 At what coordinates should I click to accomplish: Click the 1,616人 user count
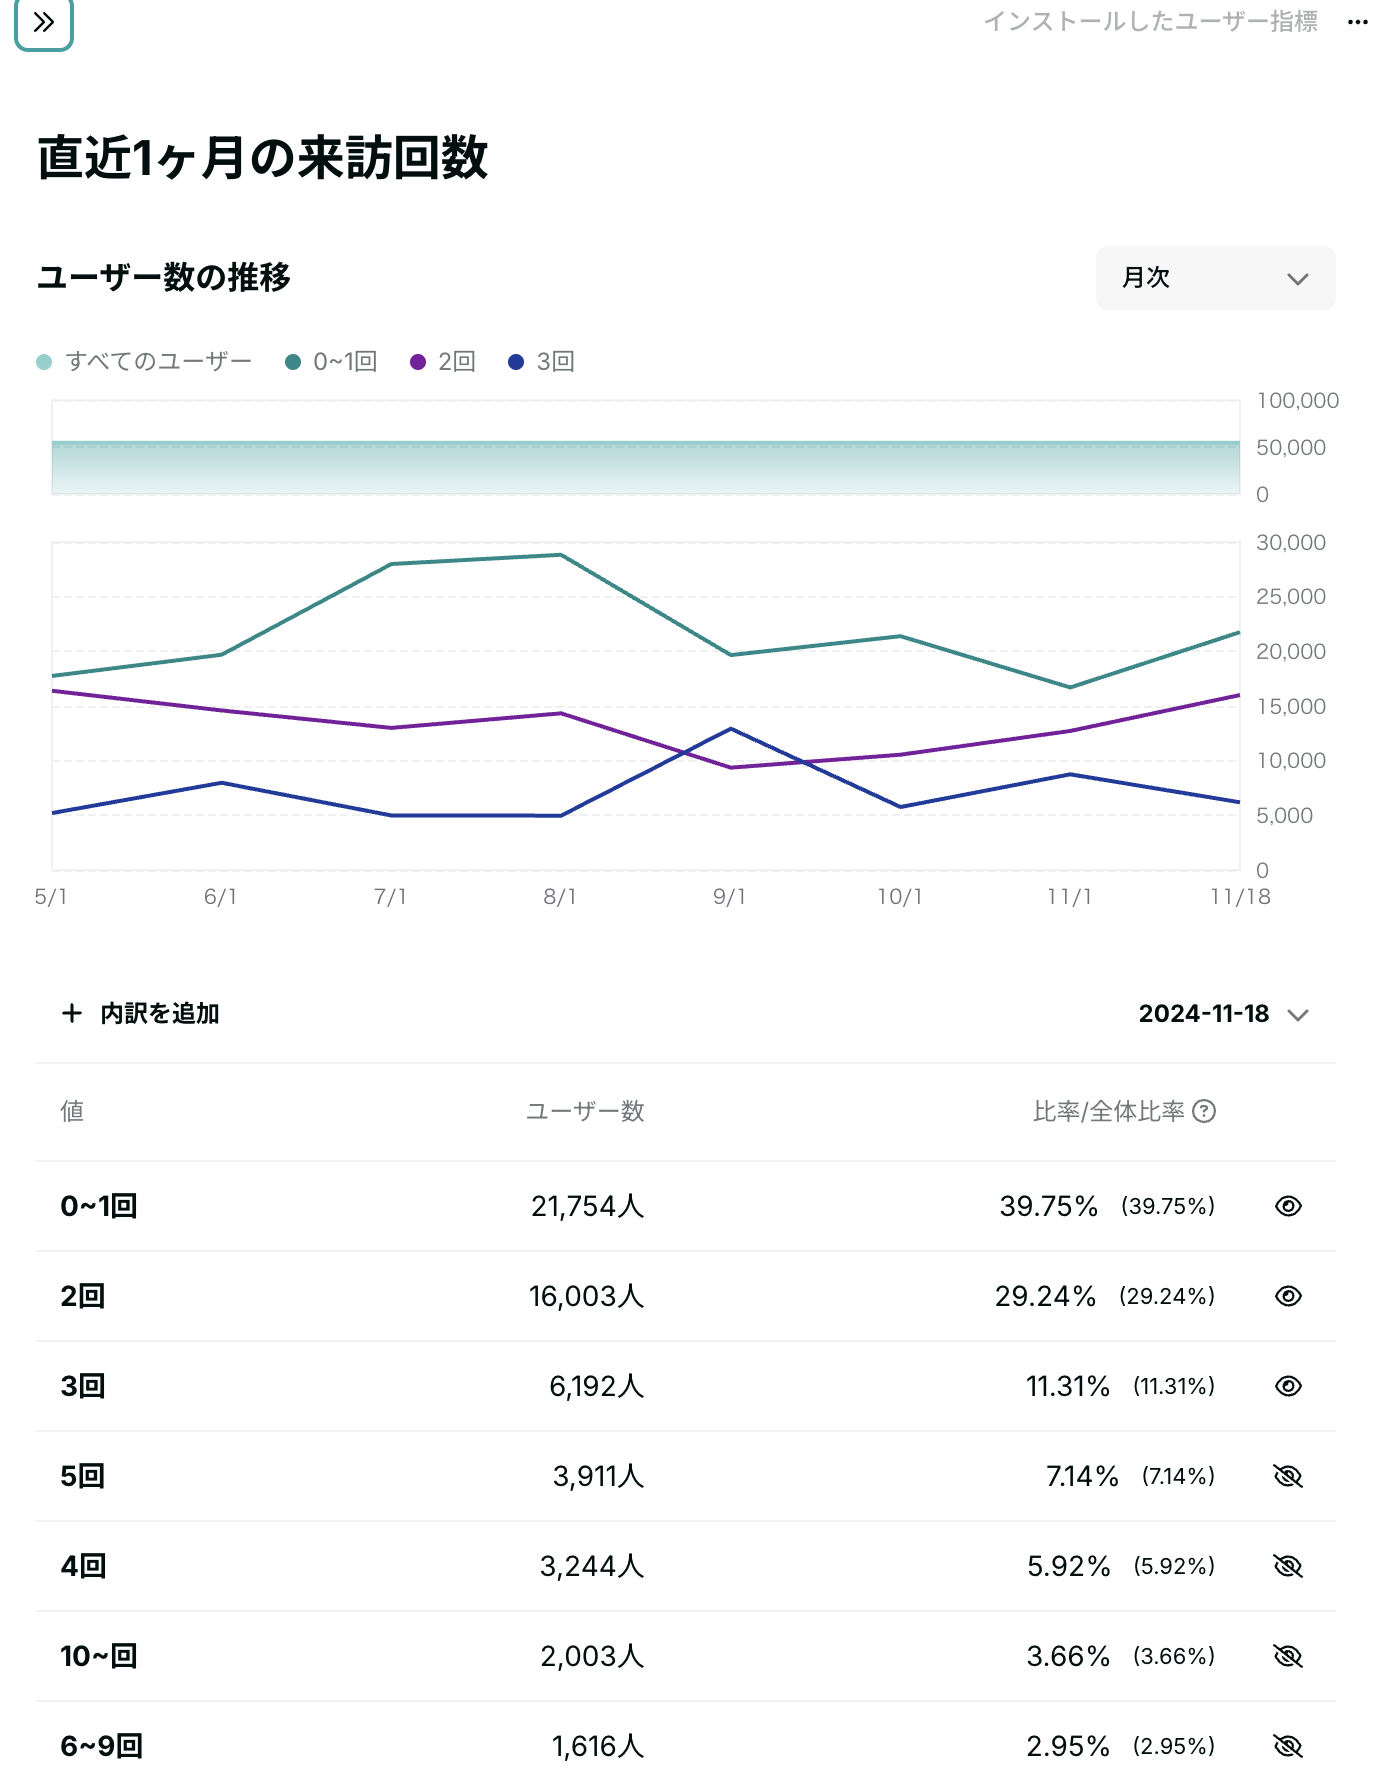click(599, 1746)
